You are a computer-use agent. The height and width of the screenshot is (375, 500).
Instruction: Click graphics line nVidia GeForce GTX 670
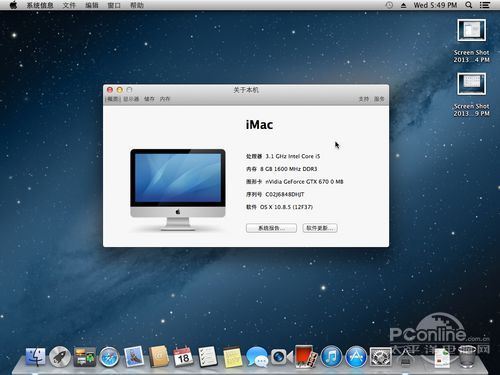(x=295, y=182)
